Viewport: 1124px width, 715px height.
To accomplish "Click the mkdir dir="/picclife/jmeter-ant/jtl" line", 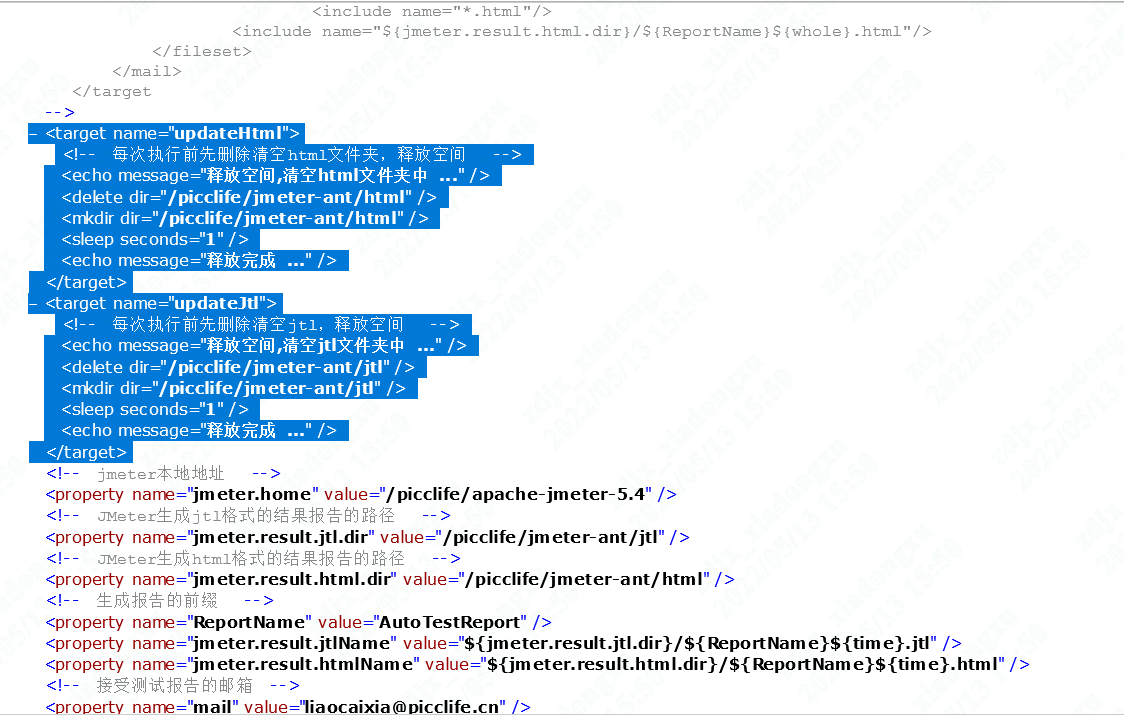I will [x=234, y=388].
